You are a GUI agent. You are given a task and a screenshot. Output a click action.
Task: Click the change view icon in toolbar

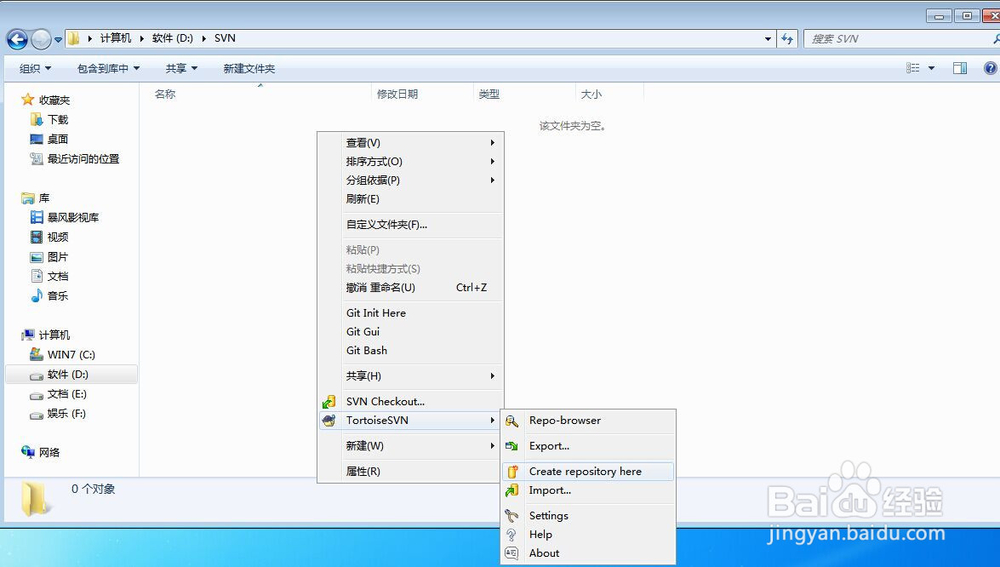(913, 68)
